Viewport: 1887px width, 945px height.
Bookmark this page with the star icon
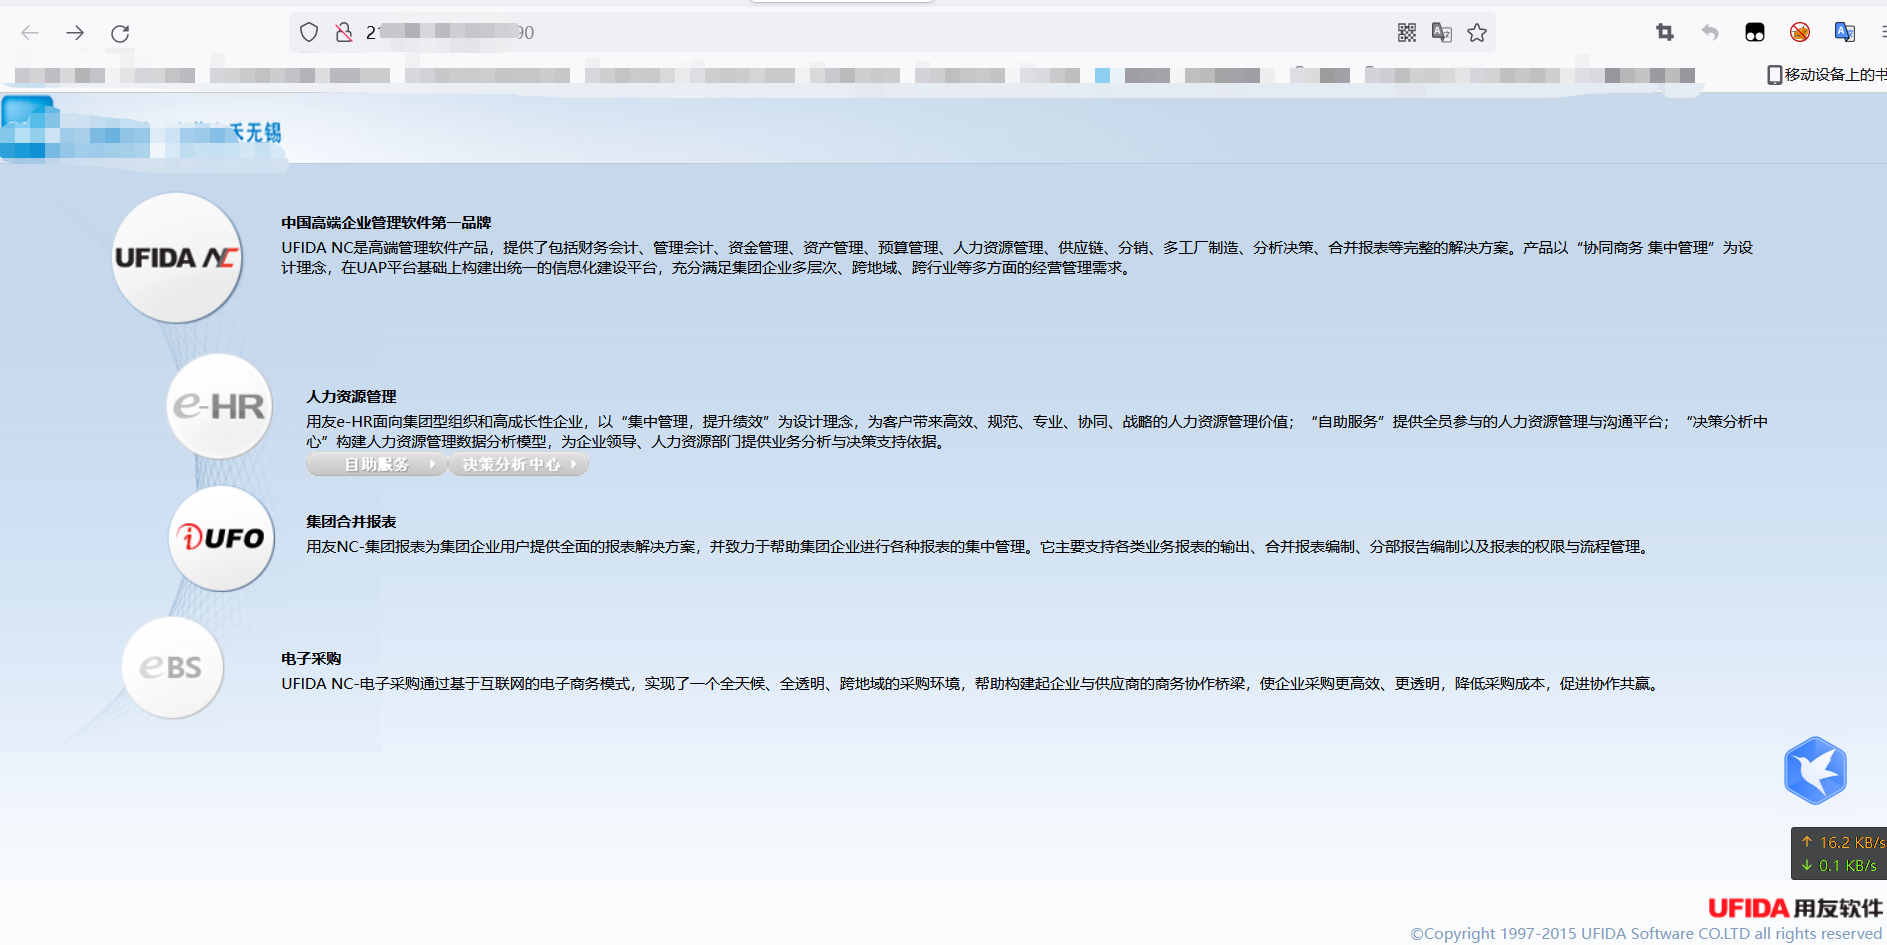(x=1477, y=33)
